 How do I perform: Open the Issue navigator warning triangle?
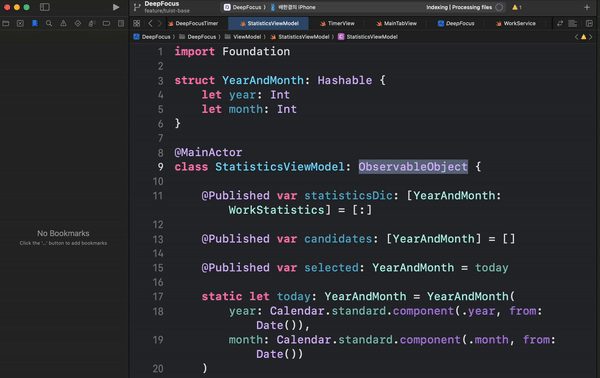pyautogui.click(x=63, y=23)
